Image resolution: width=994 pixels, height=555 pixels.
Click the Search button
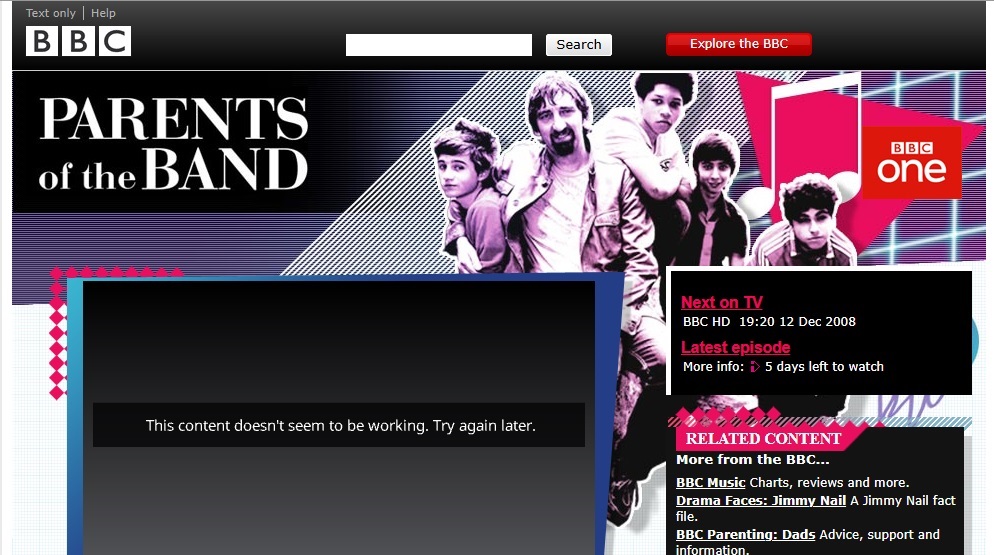coord(579,45)
